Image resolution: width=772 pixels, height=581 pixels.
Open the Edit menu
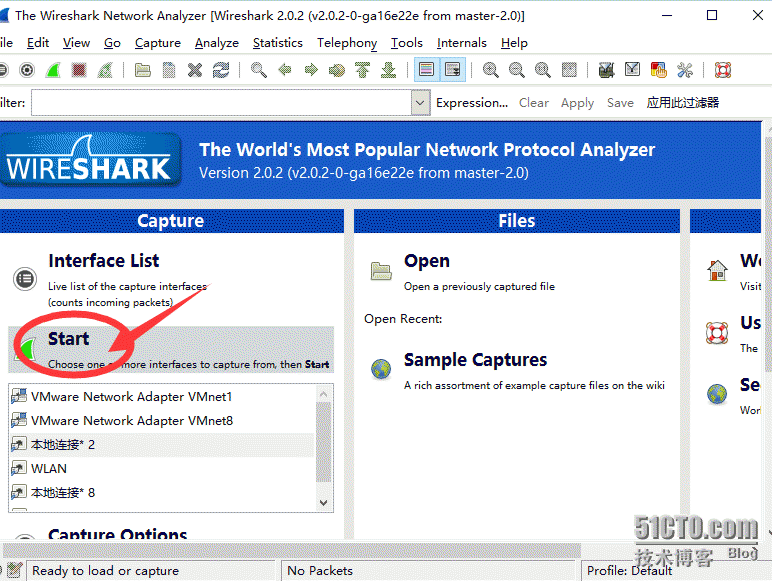pos(37,43)
